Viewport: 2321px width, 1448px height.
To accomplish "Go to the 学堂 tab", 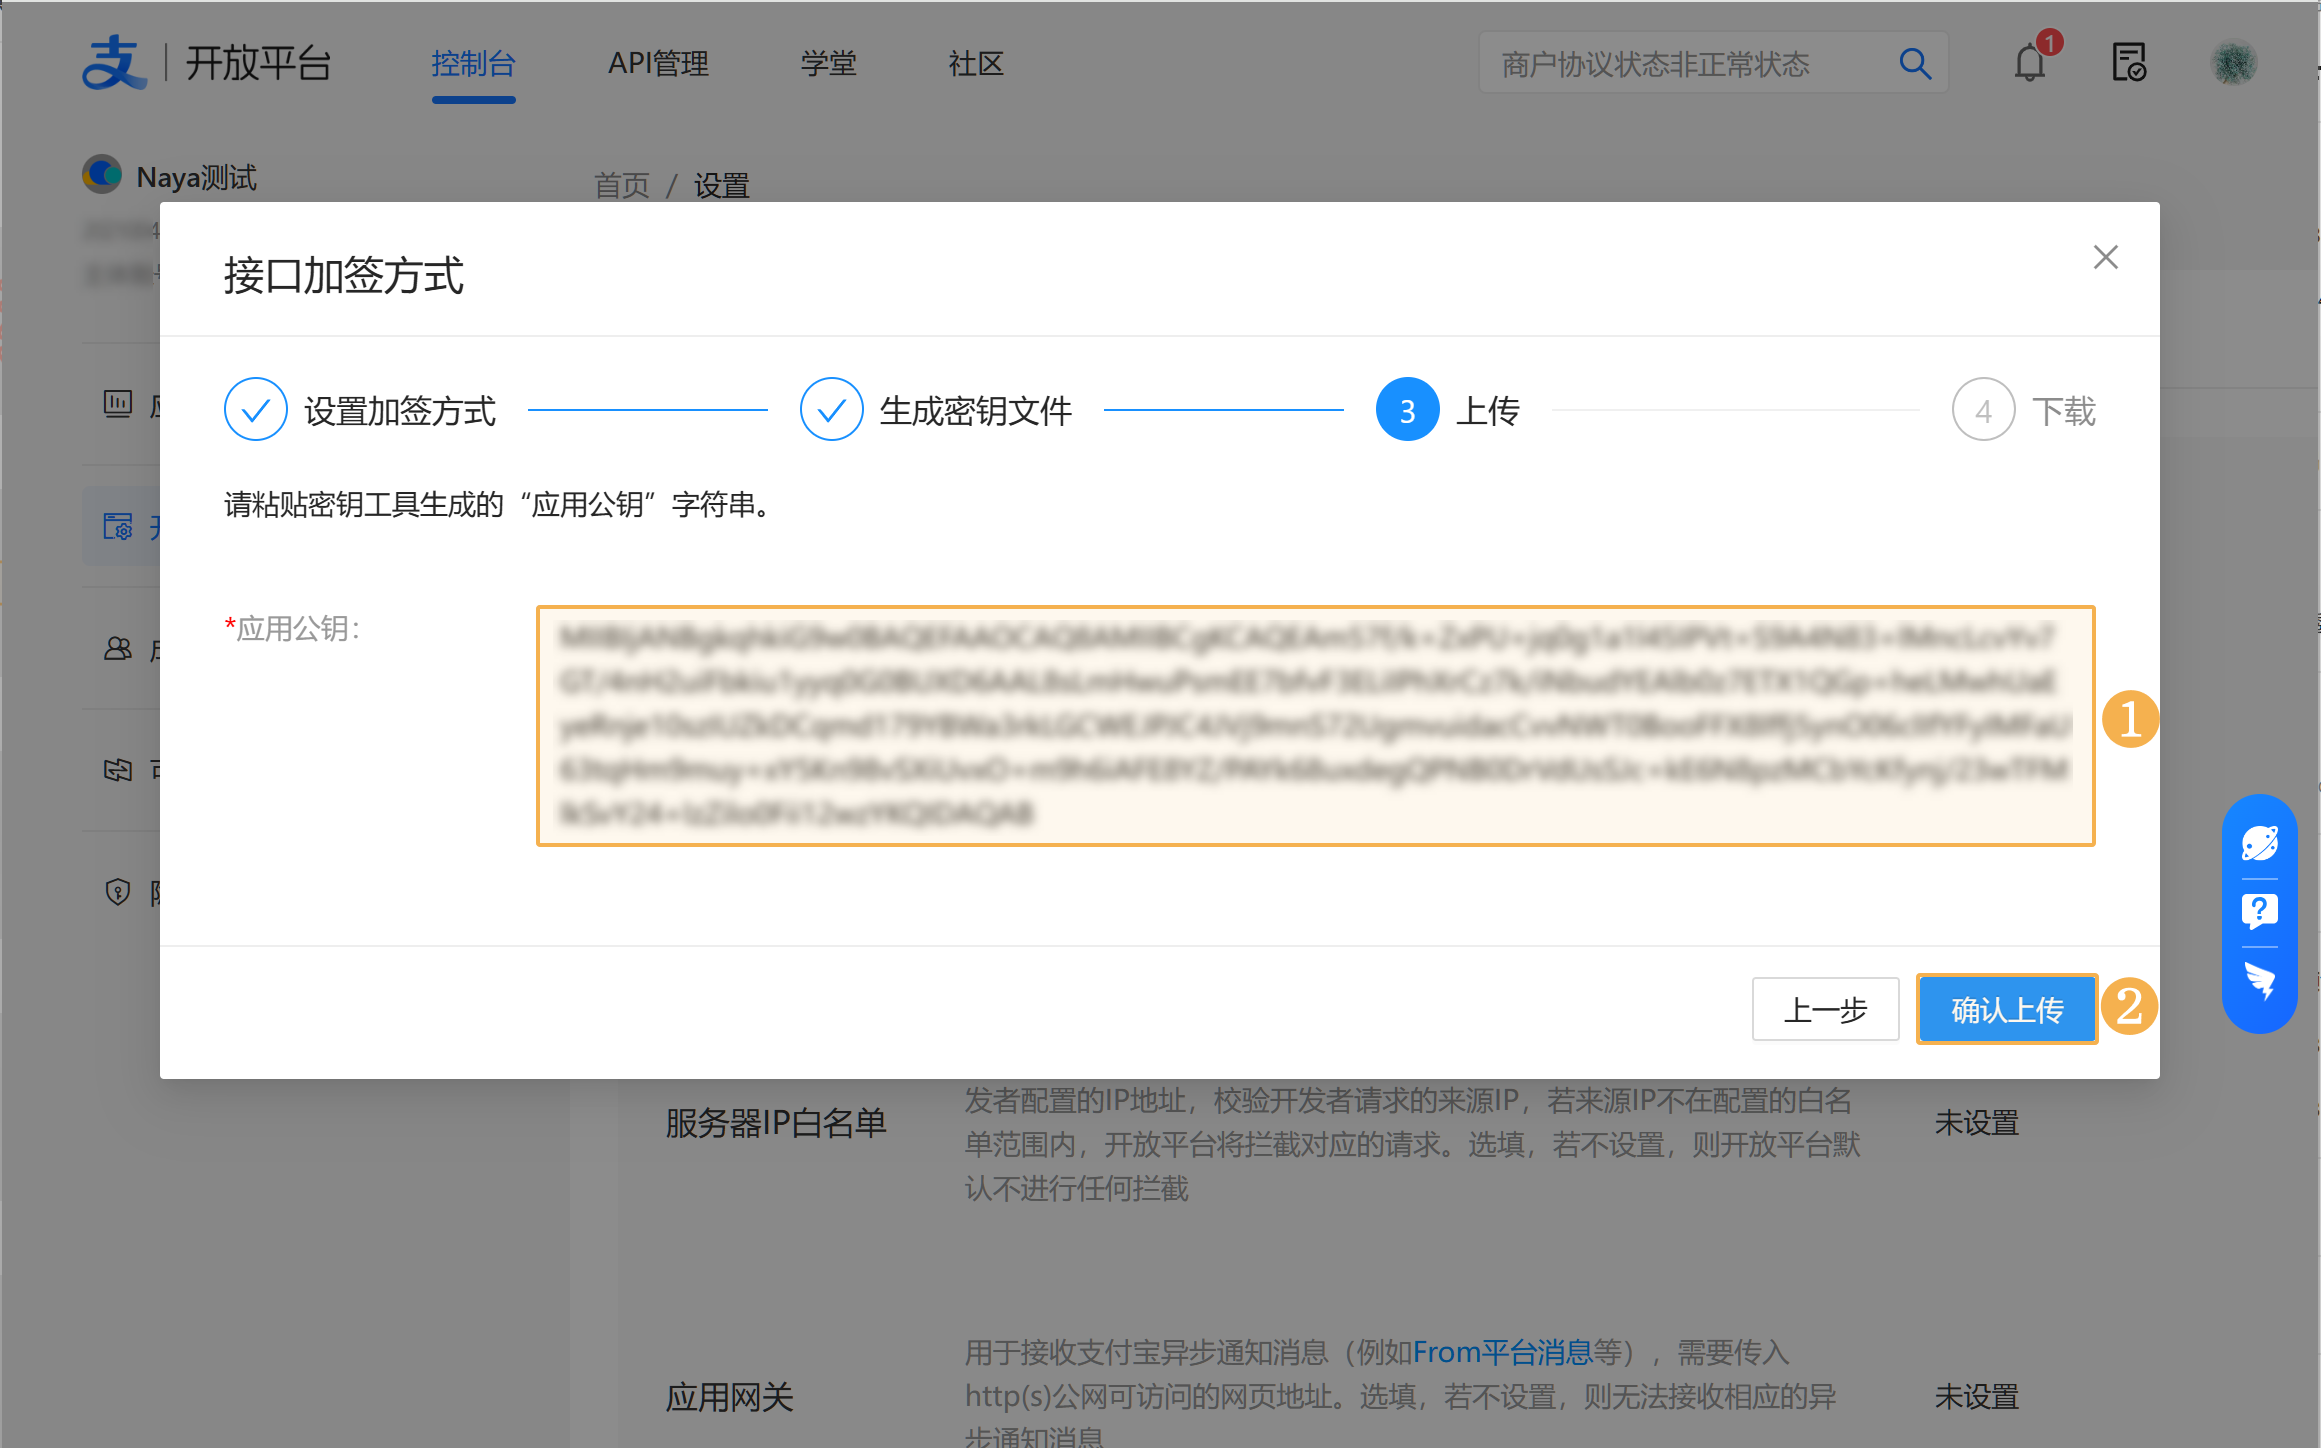I will [x=828, y=64].
